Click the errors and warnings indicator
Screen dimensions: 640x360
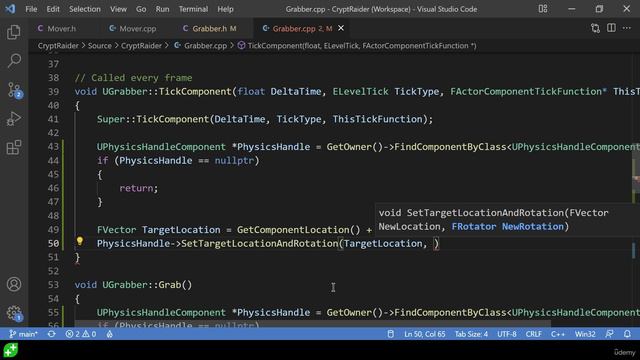81,334
